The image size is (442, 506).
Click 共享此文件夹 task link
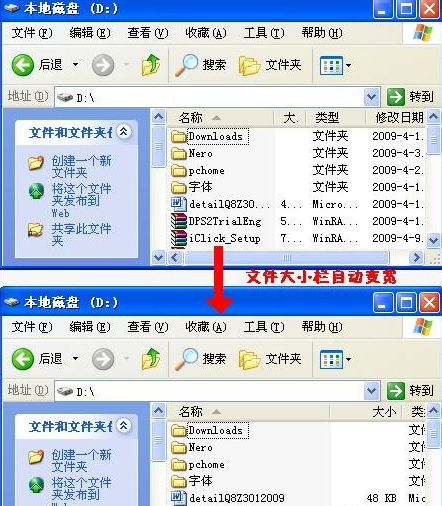[x=81, y=234]
